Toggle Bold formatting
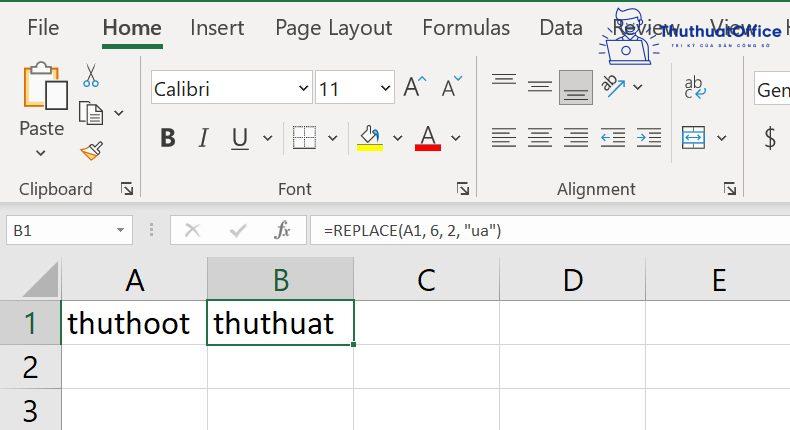 (x=168, y=138)
